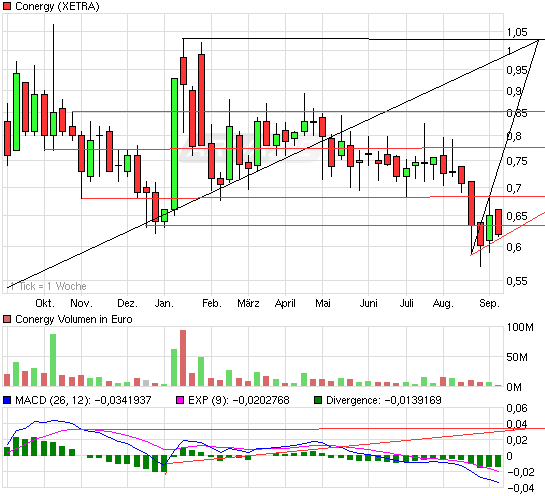Click the 0,75 price axis label
Image resolution: width=545 pixels, height=496 pixels.
click(x=517, y=161)
